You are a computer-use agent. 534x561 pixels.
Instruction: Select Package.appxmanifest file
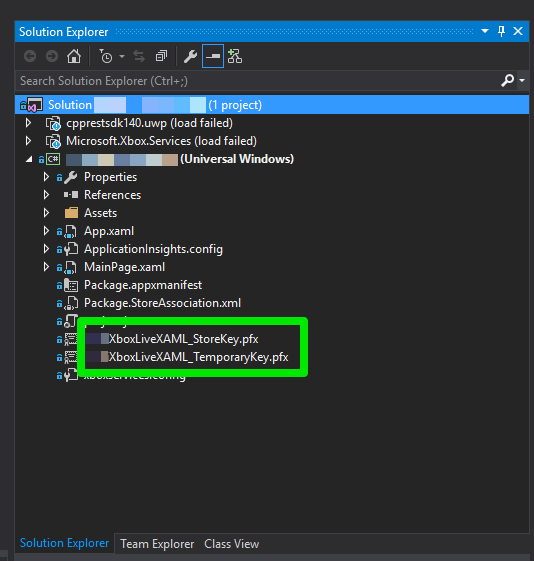143,285
